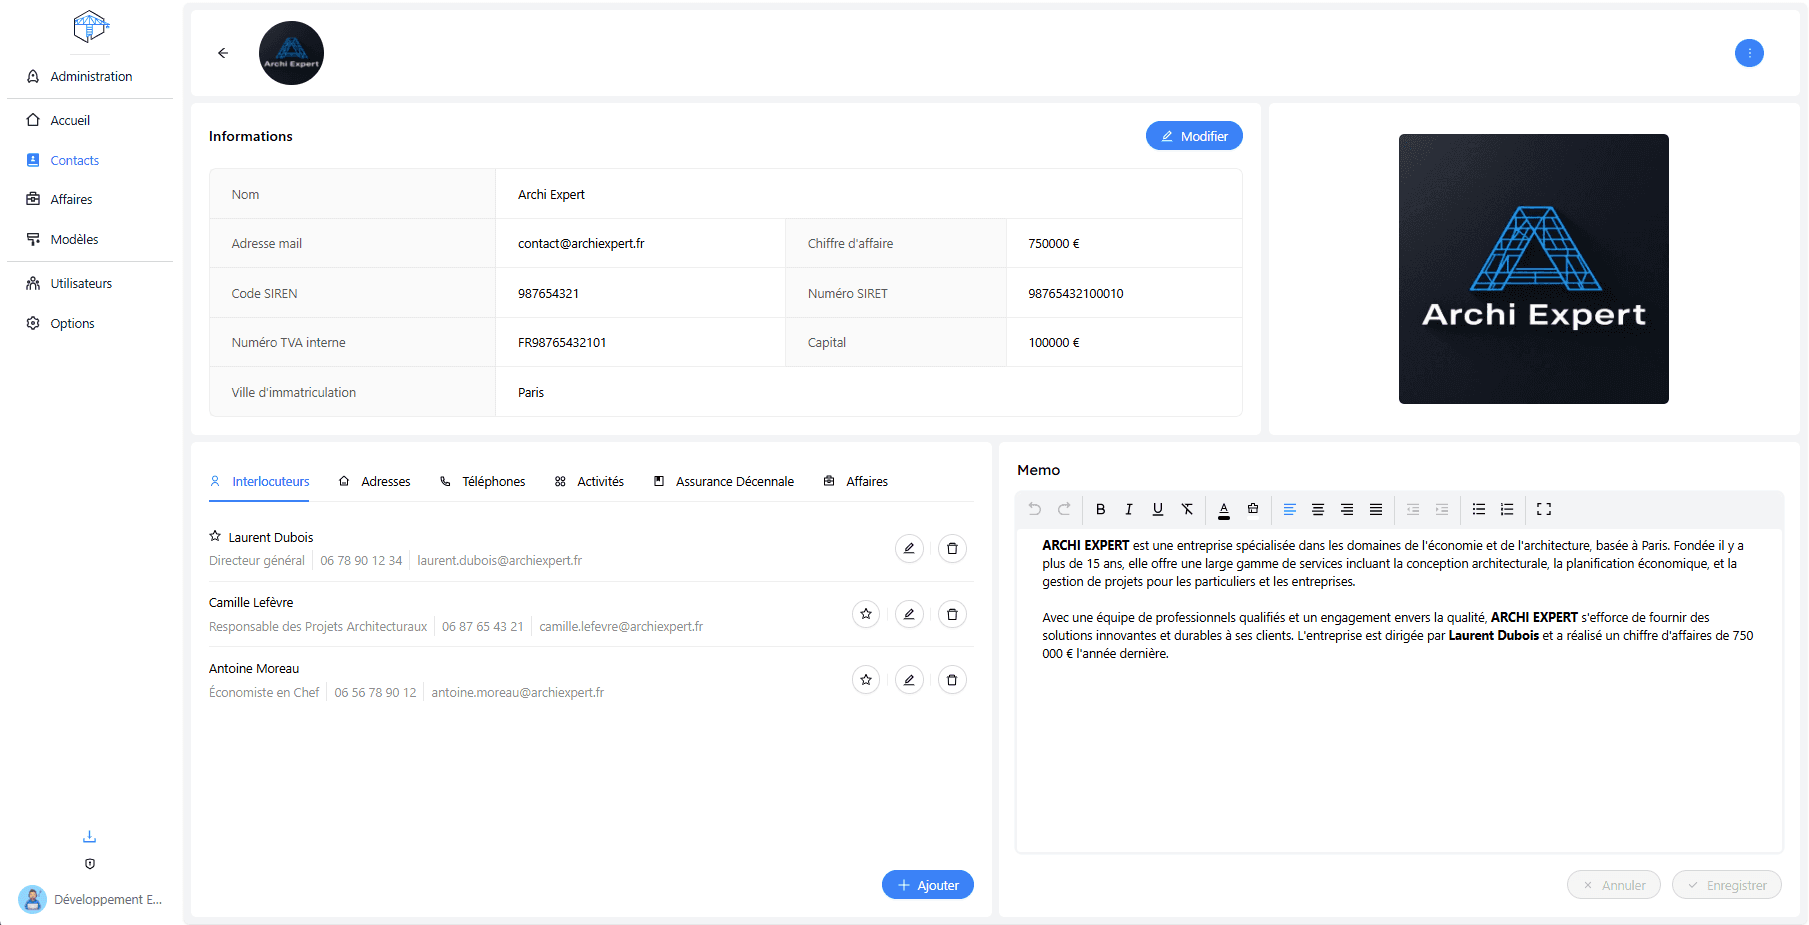The height and width of the screenshot is (925, 1809).
Task: Click the back arrow in header
Action: pyautogui.click(x=223, y=53)
